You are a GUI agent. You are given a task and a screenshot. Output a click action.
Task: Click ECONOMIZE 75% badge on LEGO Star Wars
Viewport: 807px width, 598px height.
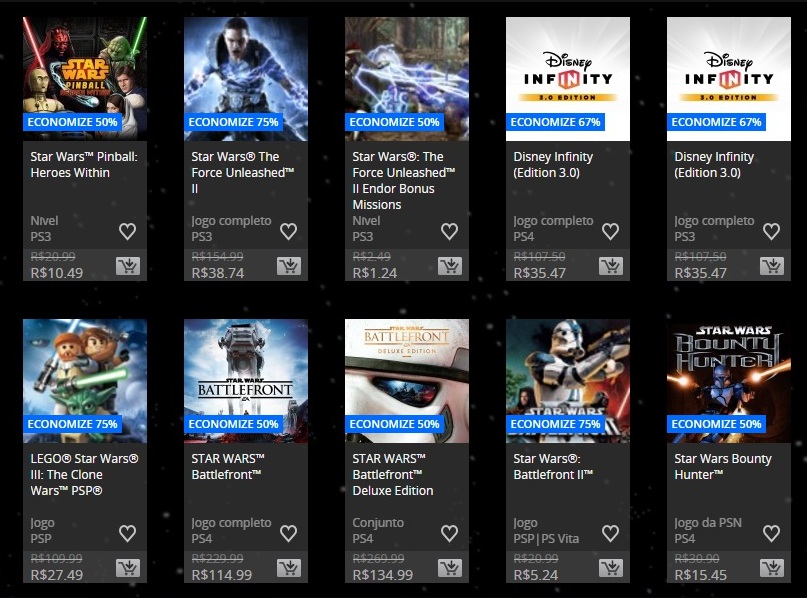coord(73,424)
